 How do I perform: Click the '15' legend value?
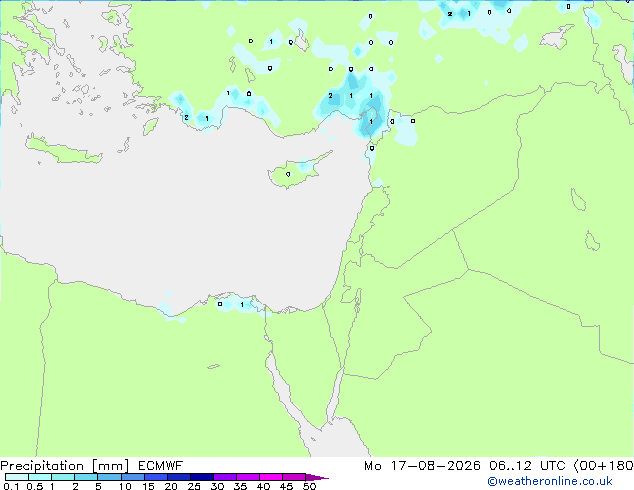click(148, 486)
